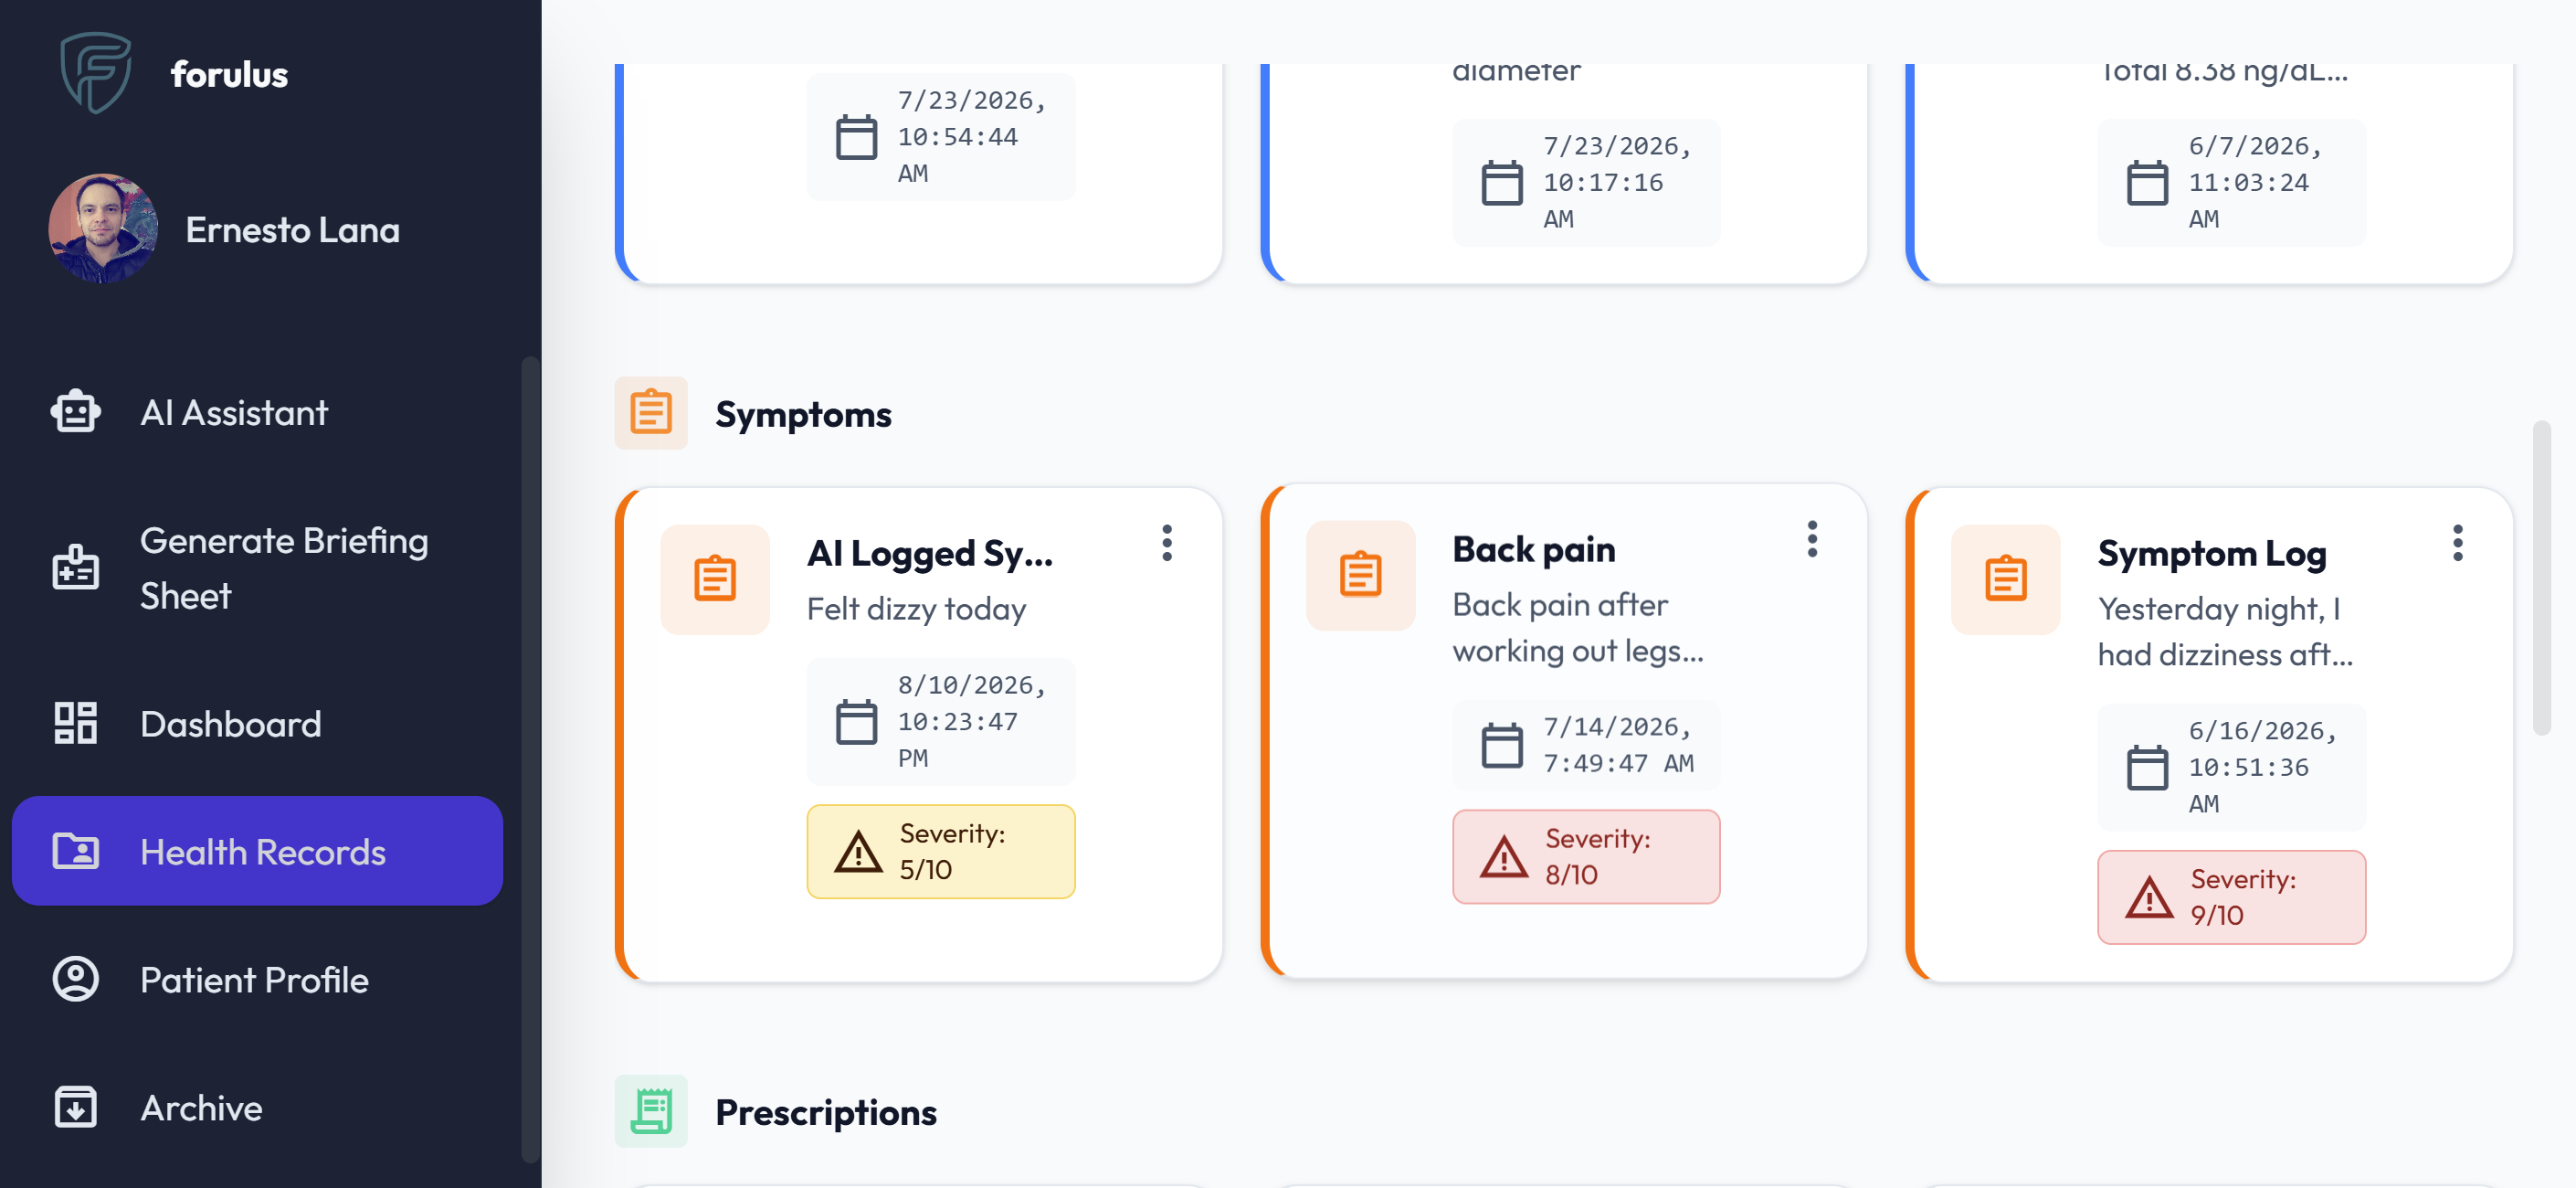Click the Severity 5/10 yellow badge
The image size is (2576, 1188).
point(941,851)
